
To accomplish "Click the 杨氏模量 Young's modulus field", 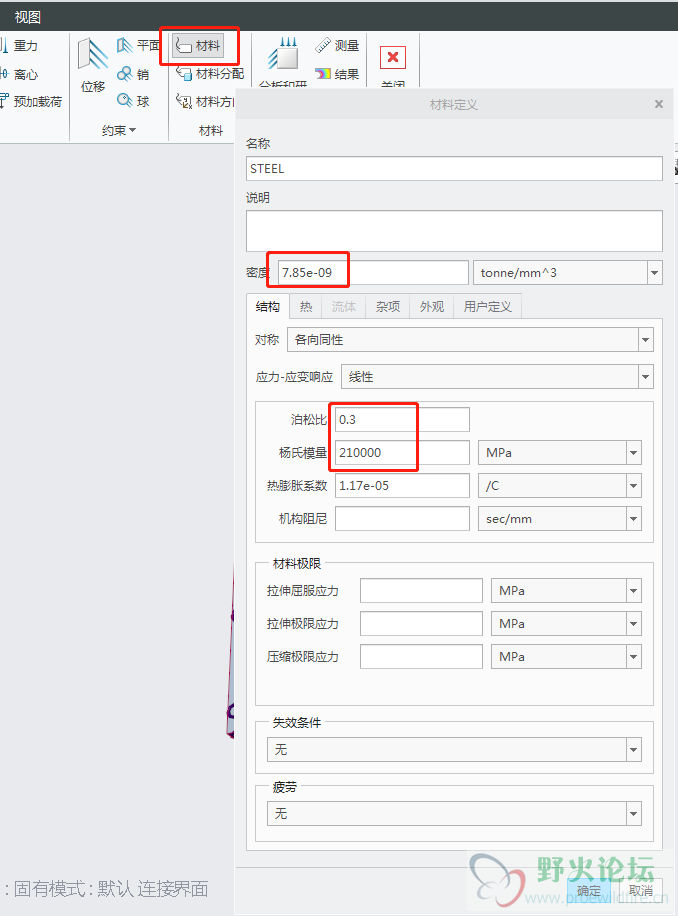I will tap(402, 453).
